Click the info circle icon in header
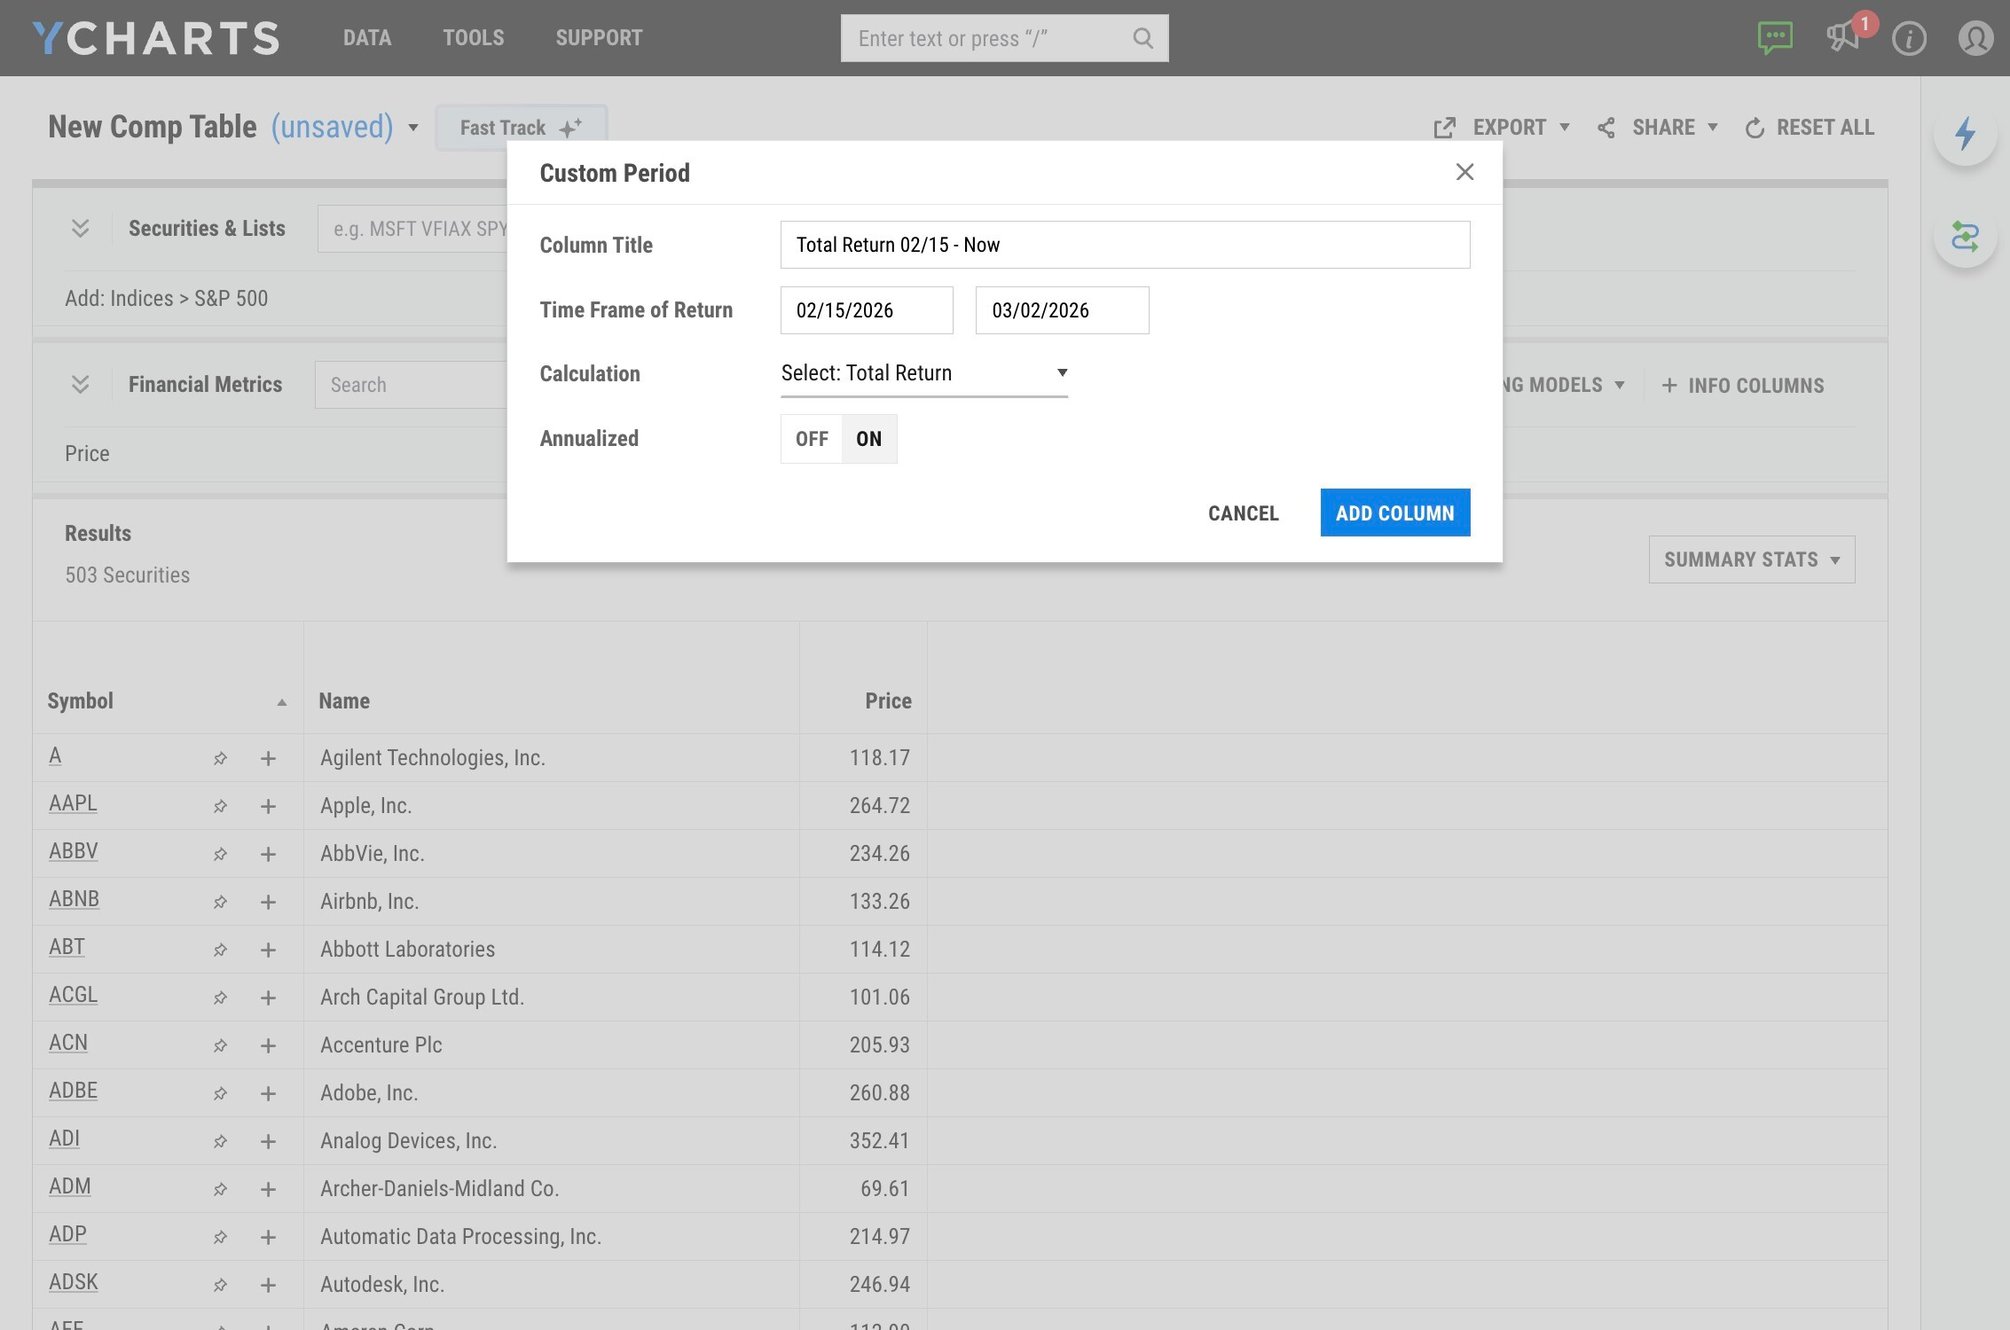 pos(1909,39)
